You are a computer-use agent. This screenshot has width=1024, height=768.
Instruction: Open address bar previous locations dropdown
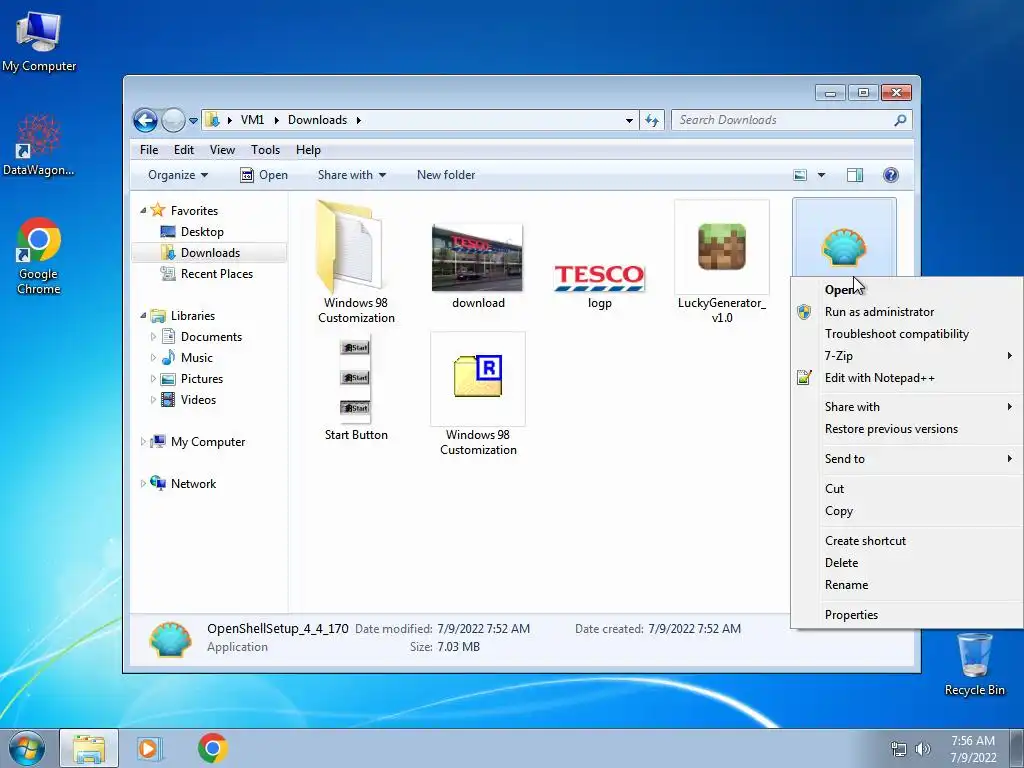click(x=629, y=120)
